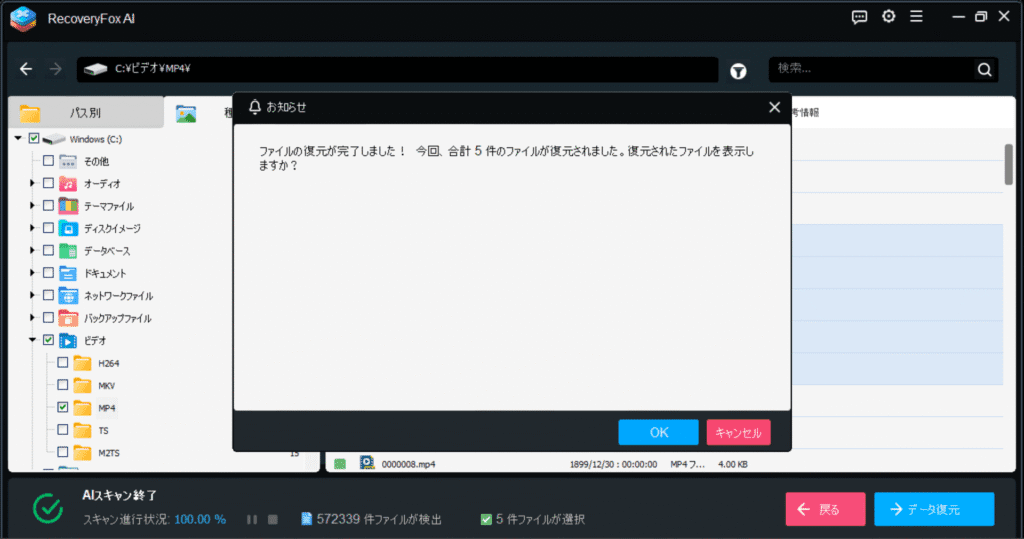Expand the データベース tree node
Screen dimensions: 1024x539
32,250
